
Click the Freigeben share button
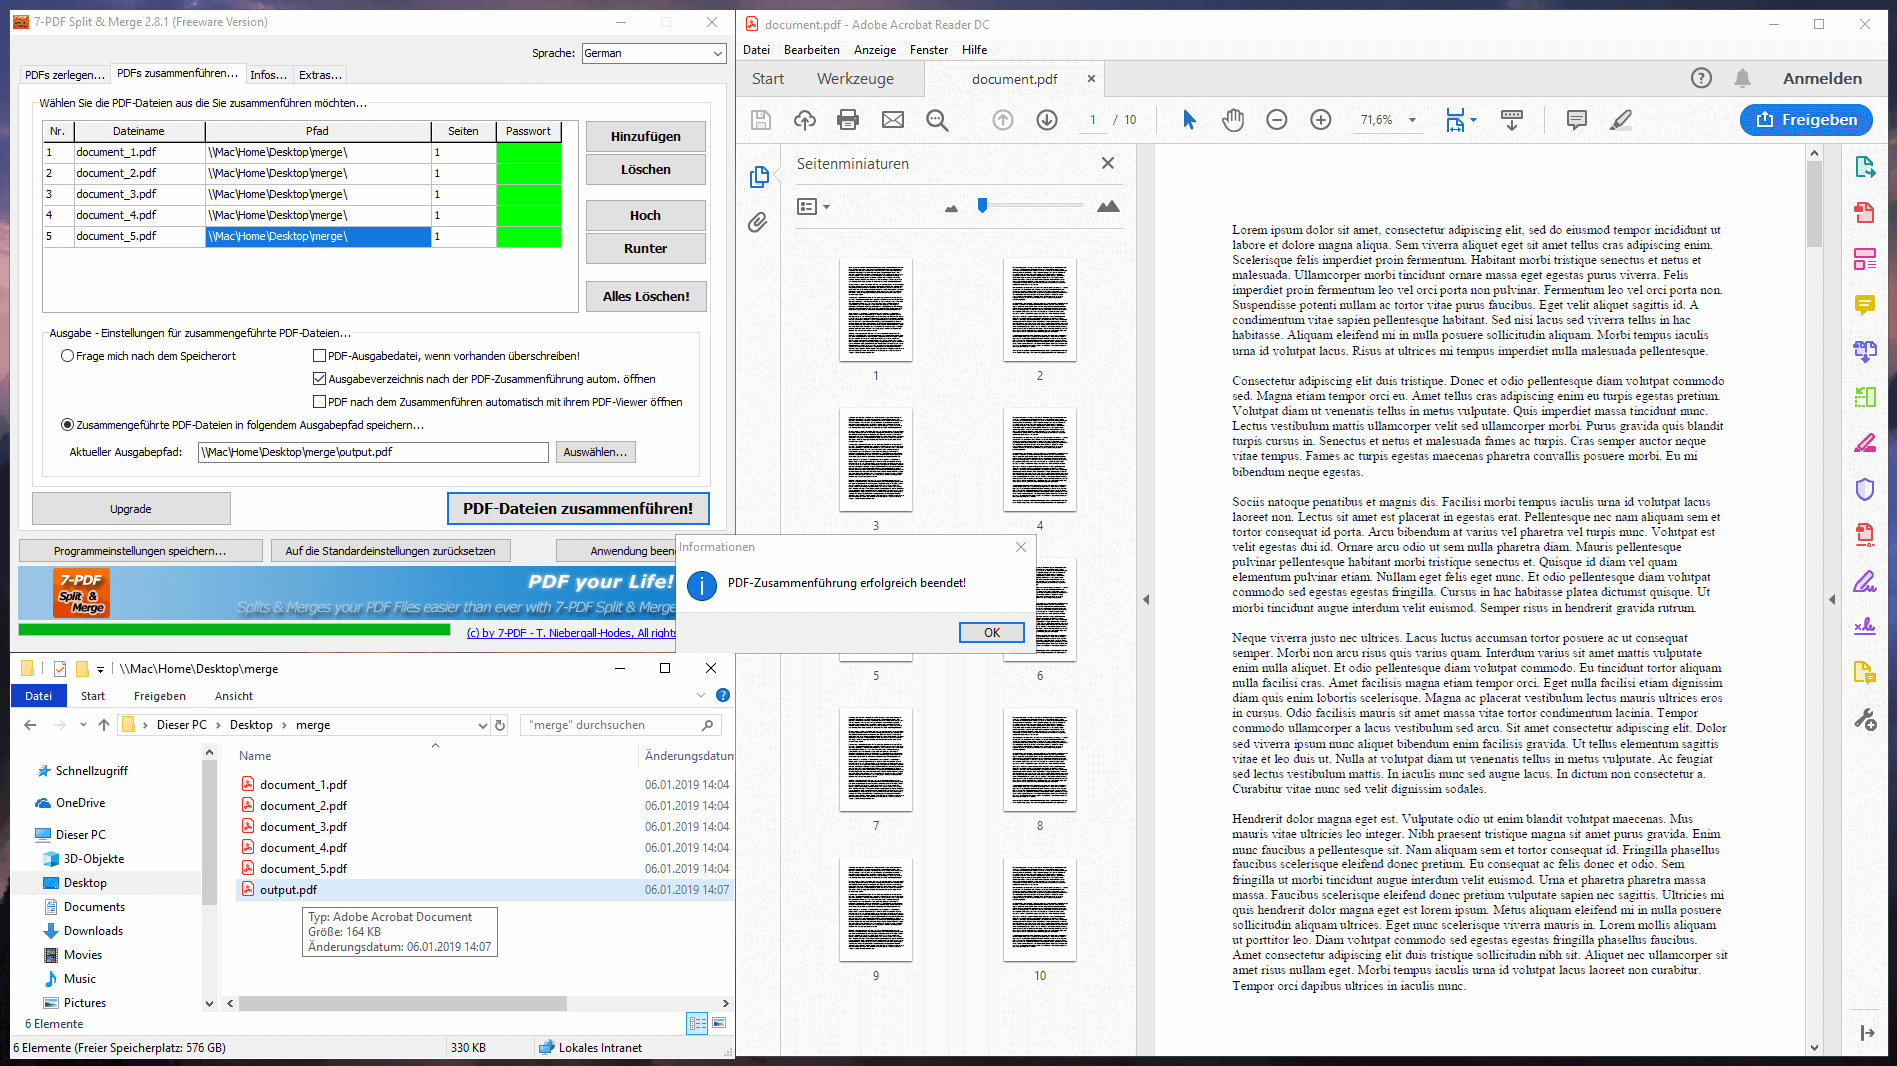[1807, 120]
